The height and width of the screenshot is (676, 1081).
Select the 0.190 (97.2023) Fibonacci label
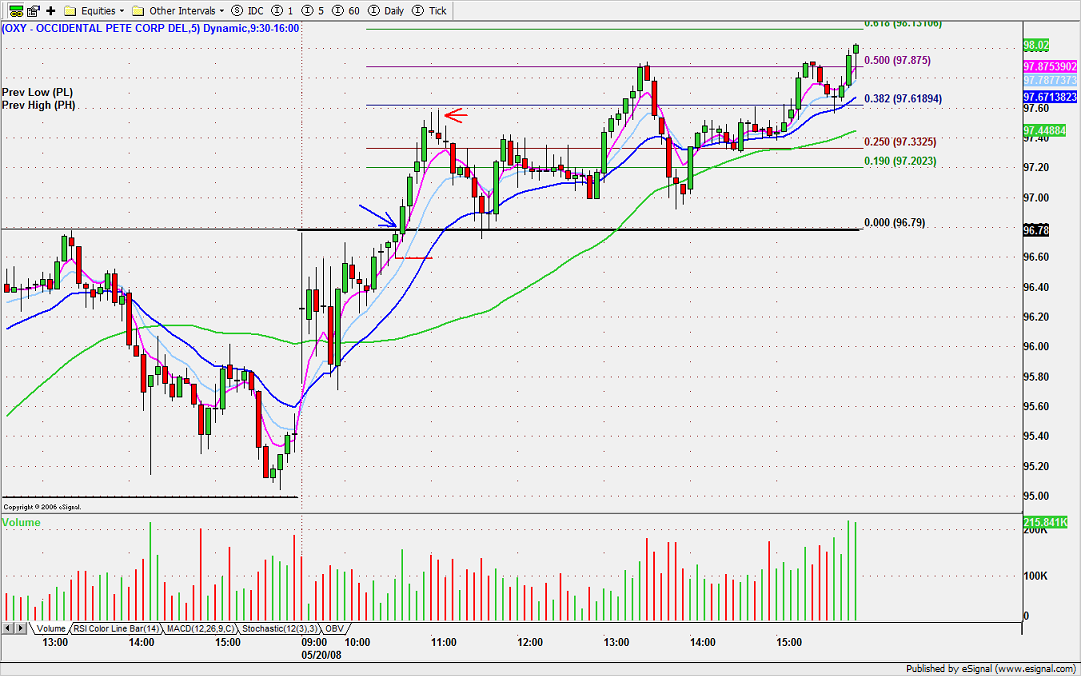tap(900, 161)
